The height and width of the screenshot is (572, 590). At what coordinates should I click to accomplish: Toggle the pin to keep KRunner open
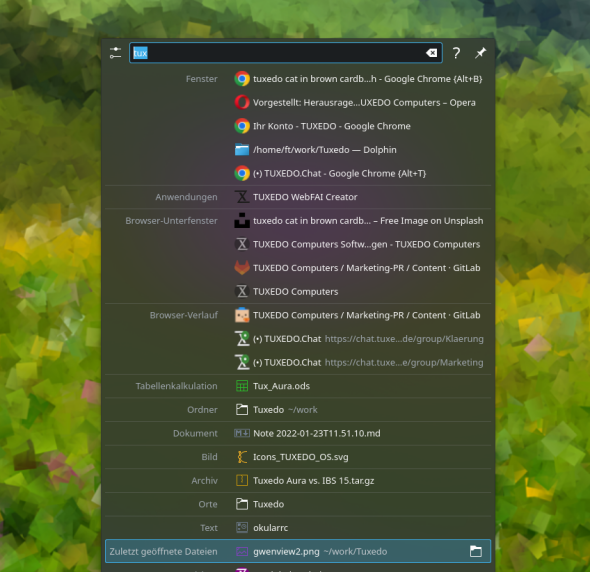481,53
